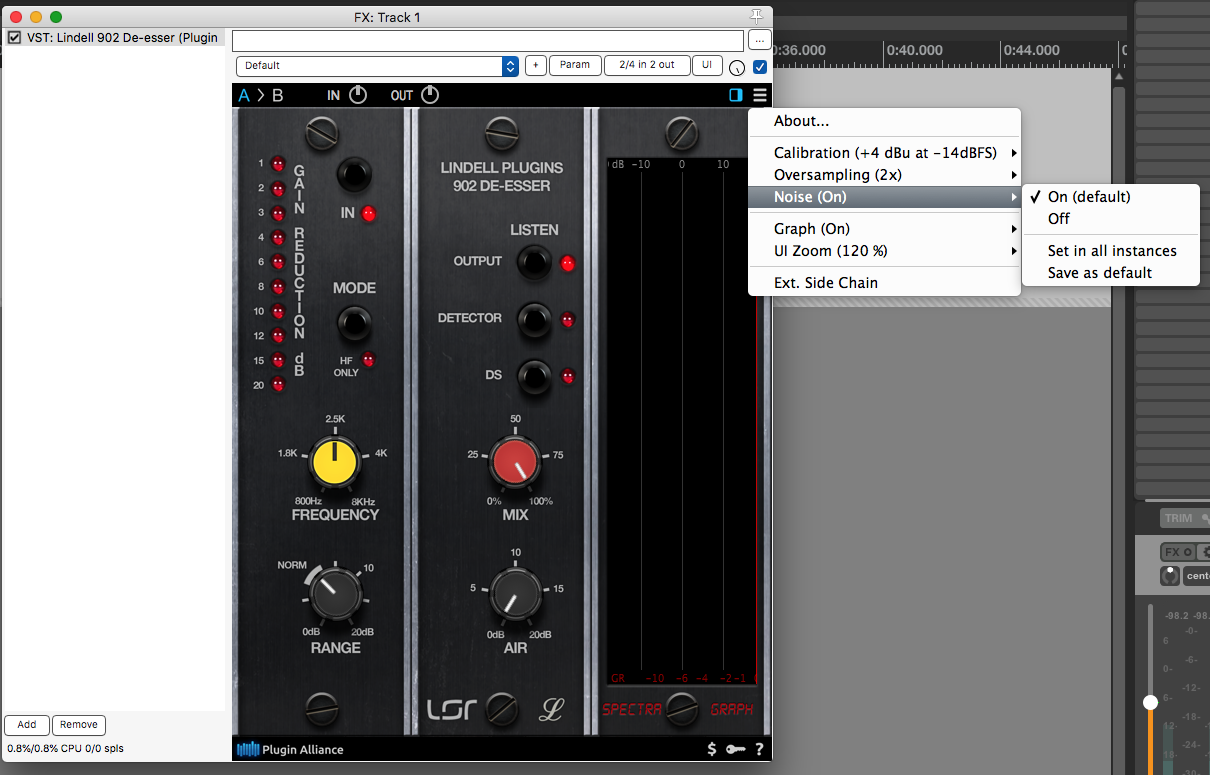
Task: Open the help question mark icon
Action: point(759,749)
